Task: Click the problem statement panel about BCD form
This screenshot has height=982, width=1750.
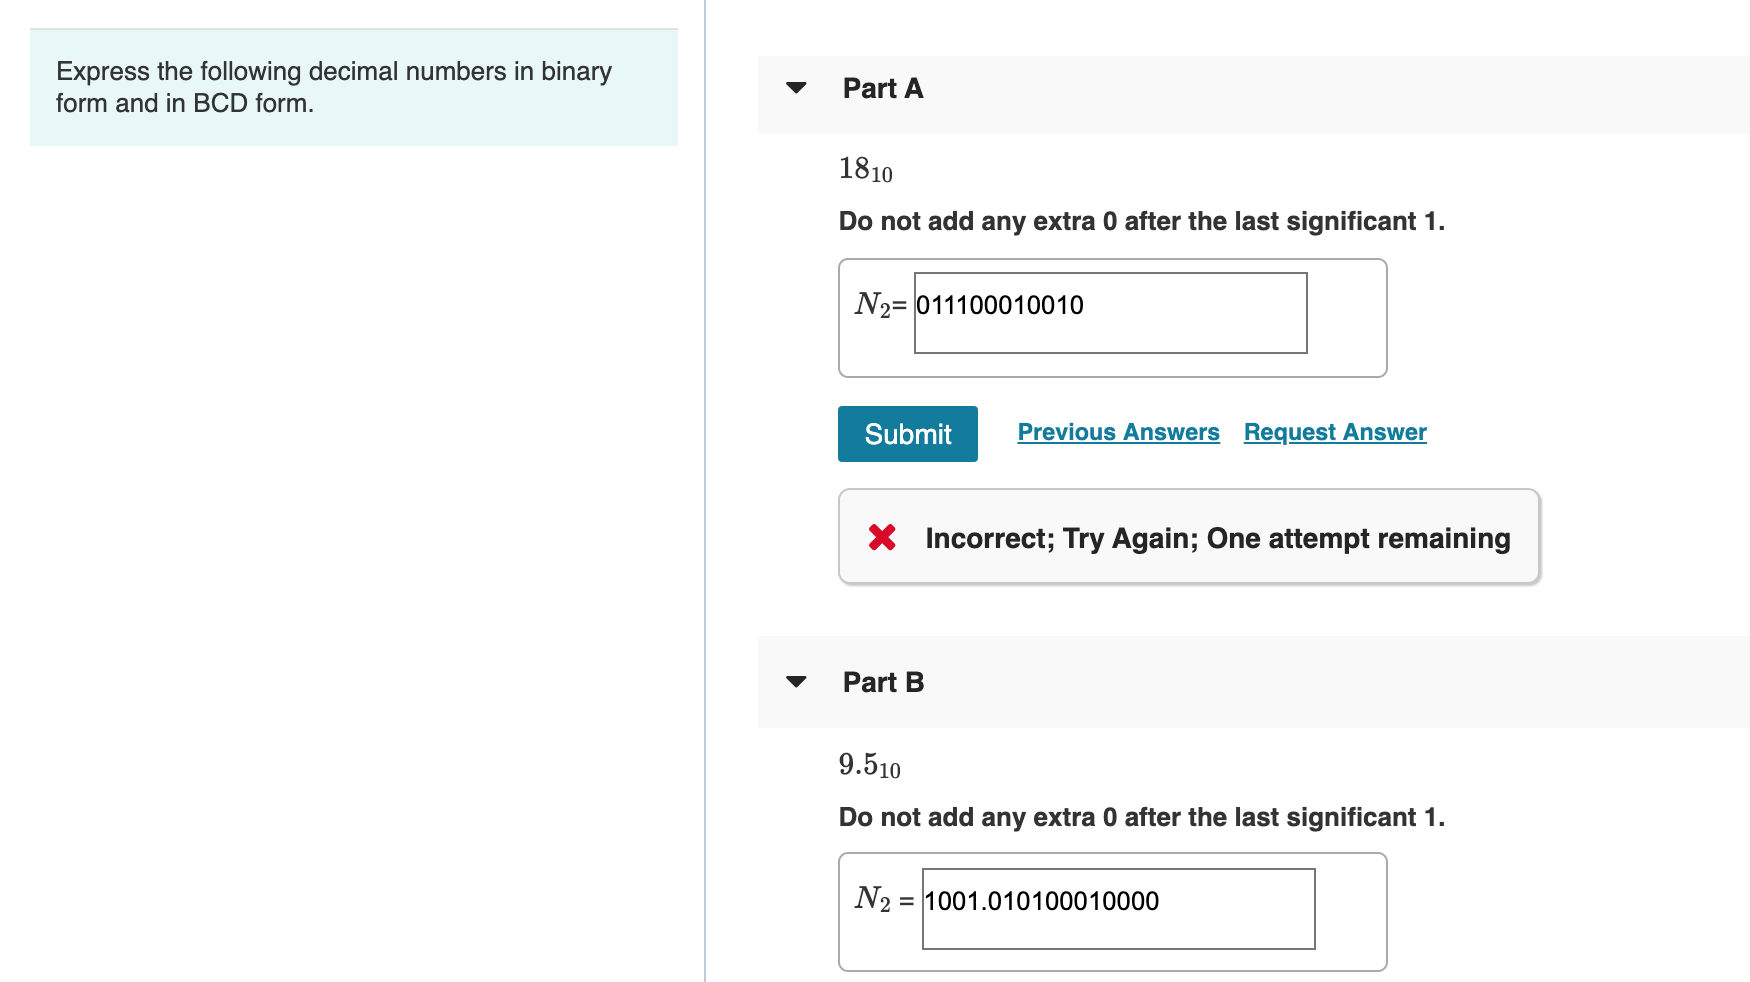Action: click(354, 88)
